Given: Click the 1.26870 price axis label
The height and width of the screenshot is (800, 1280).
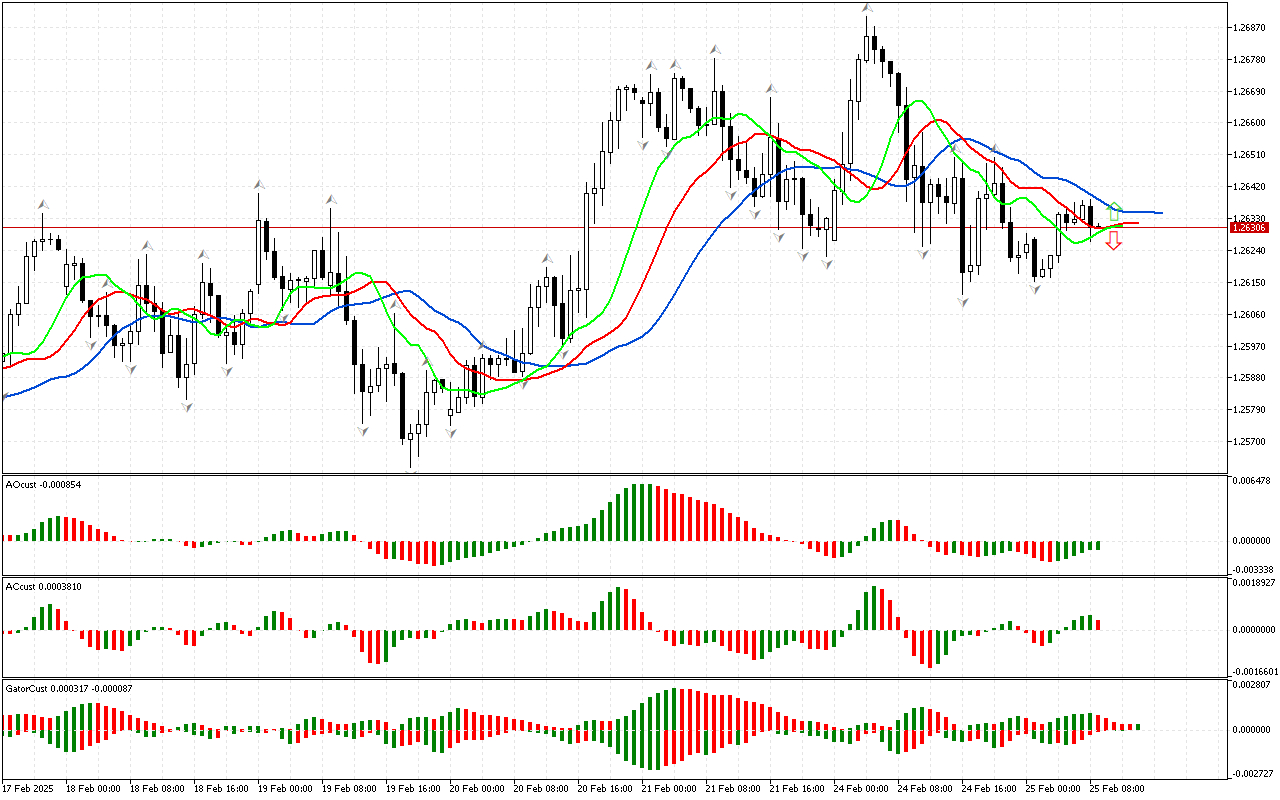Looking at the screenshot, I should [1251, 27].
